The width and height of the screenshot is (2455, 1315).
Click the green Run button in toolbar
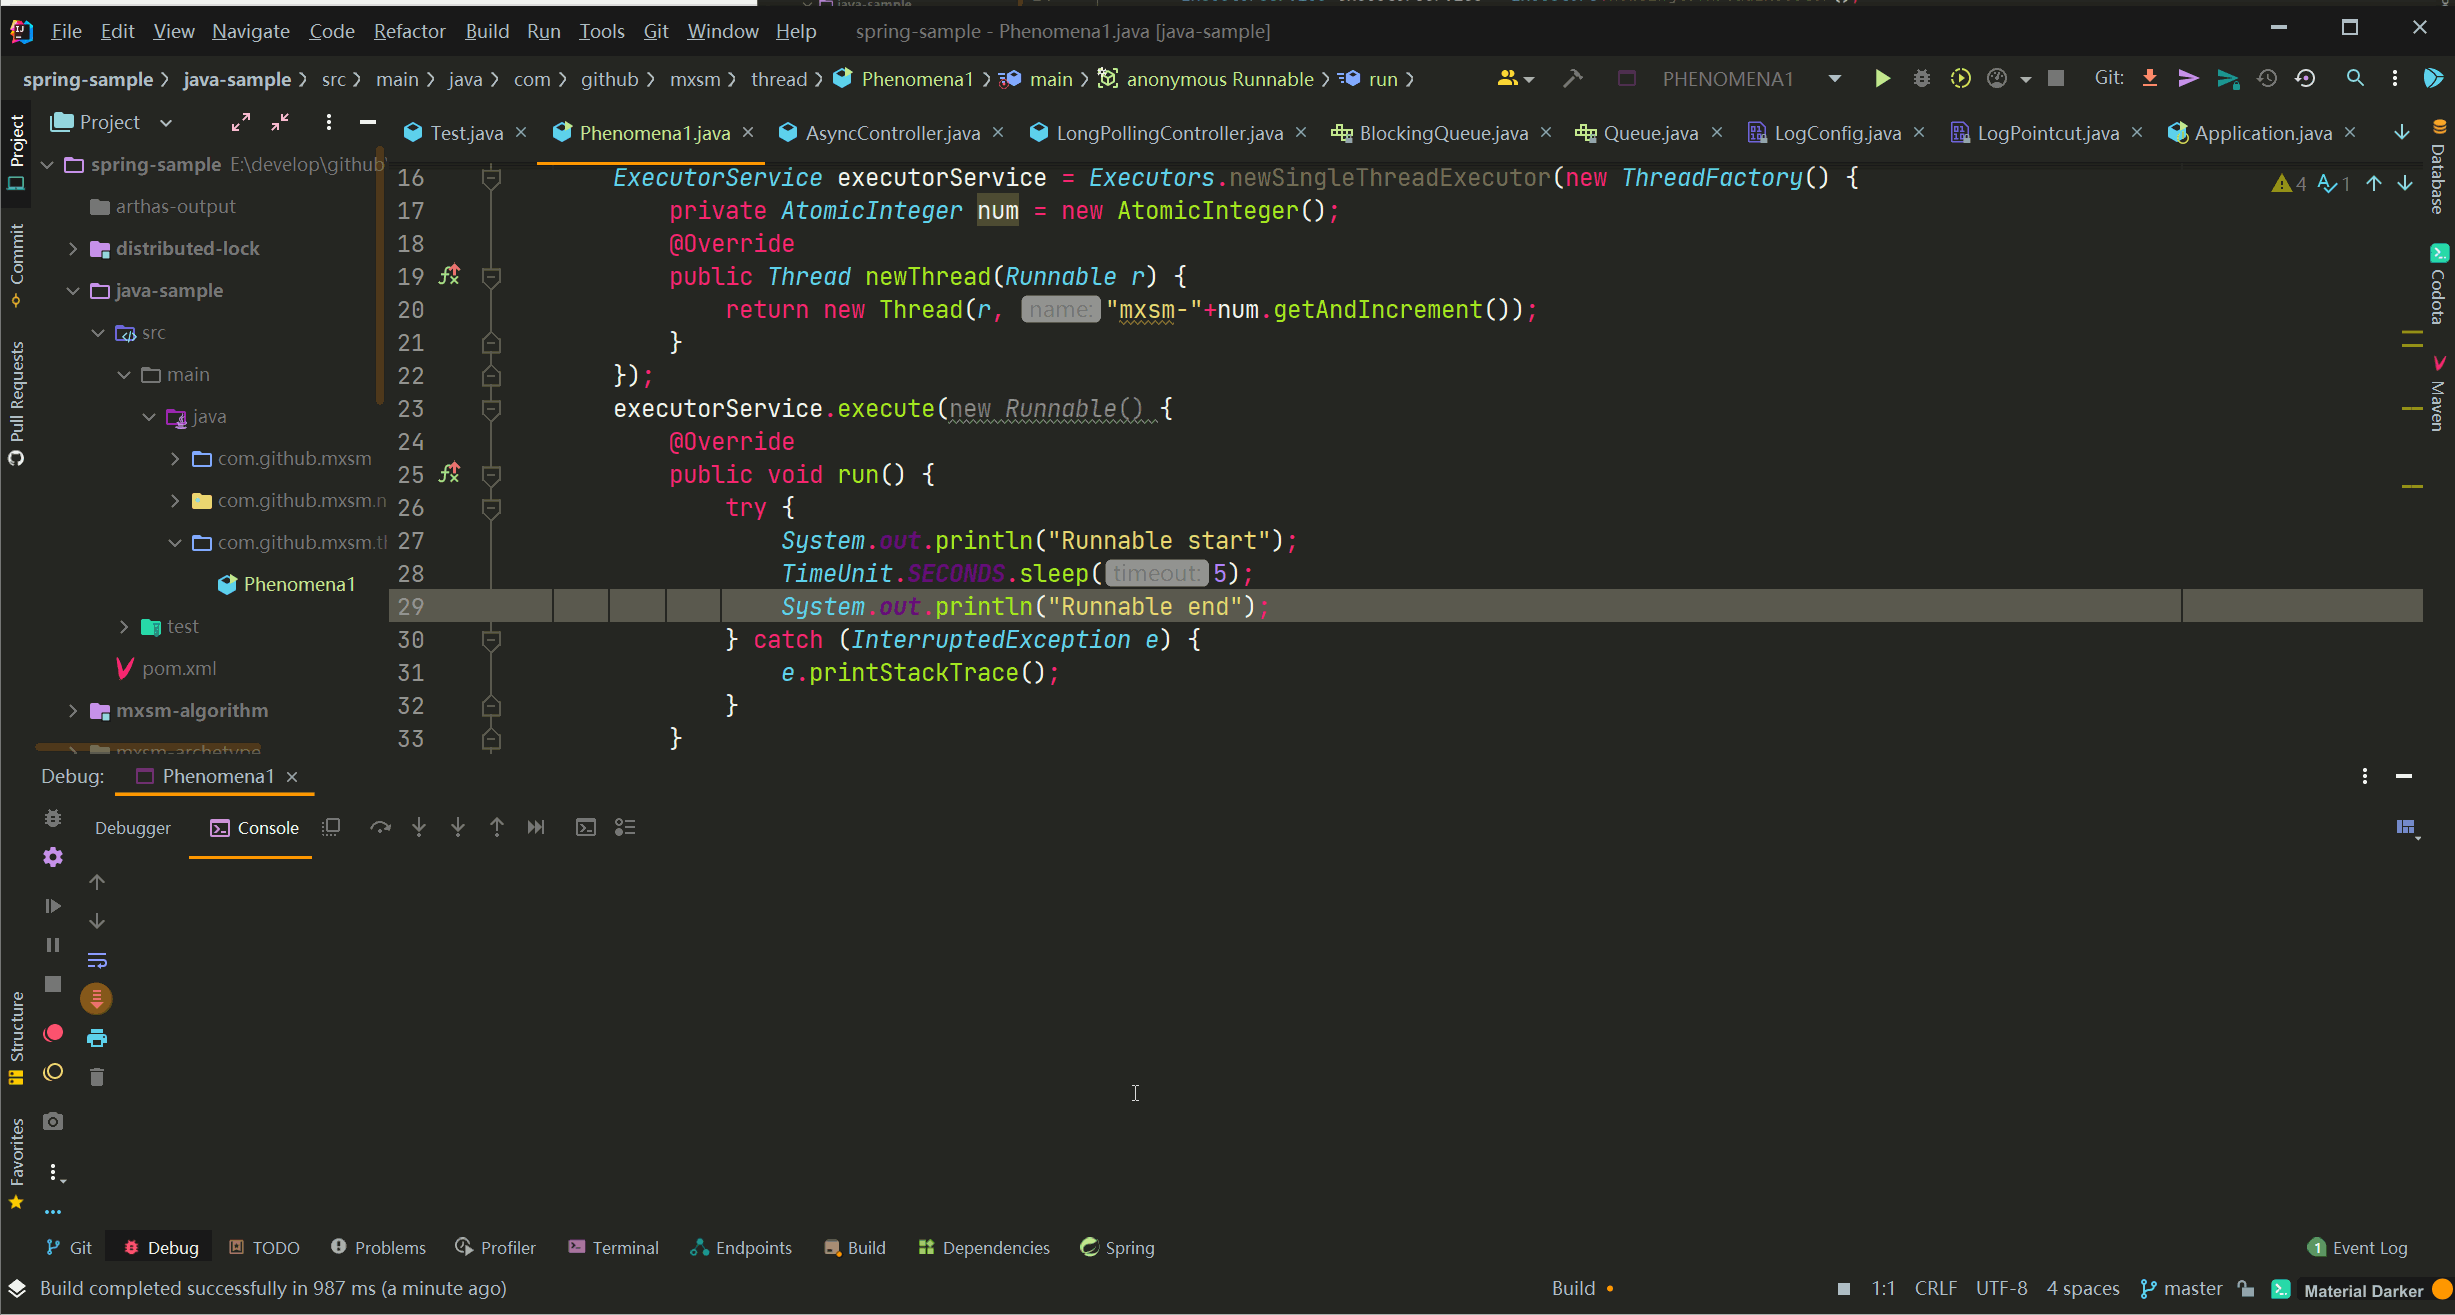click(1882, 79)
